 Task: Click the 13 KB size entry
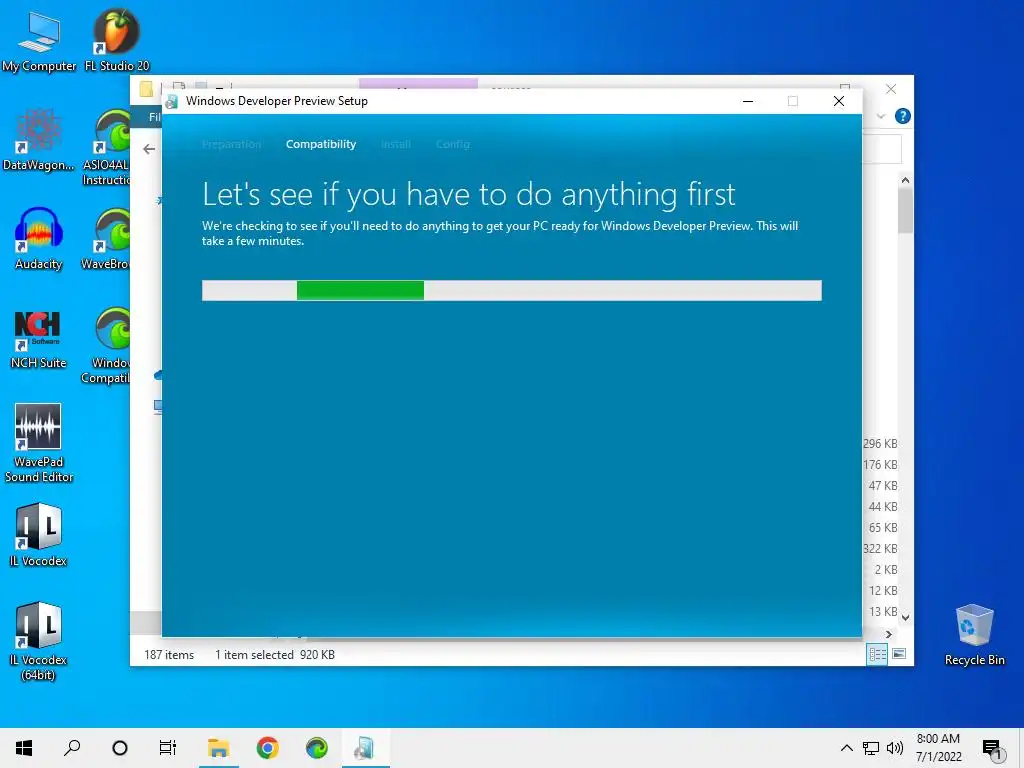tap(883, 611)
